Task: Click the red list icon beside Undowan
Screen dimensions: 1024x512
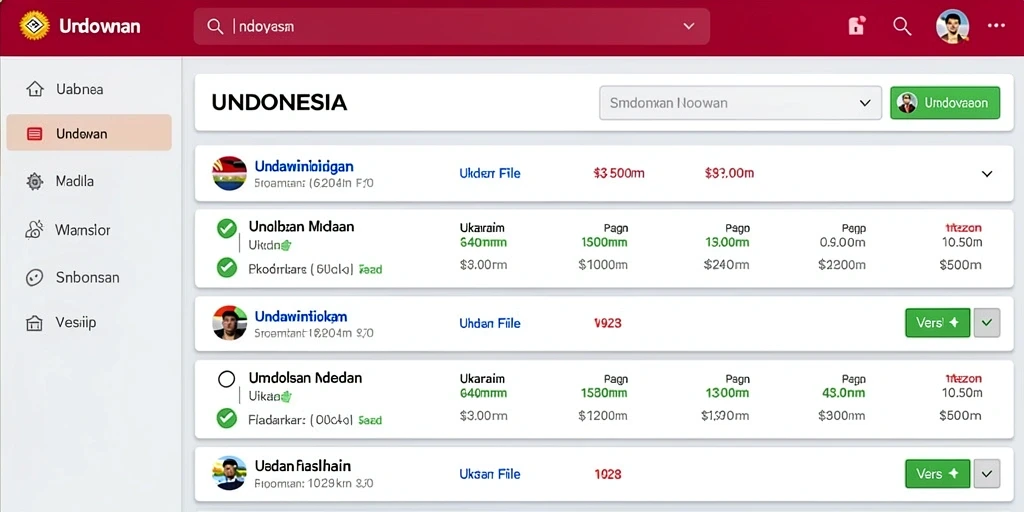Action: pyautogui.click(x=35, y=134)
